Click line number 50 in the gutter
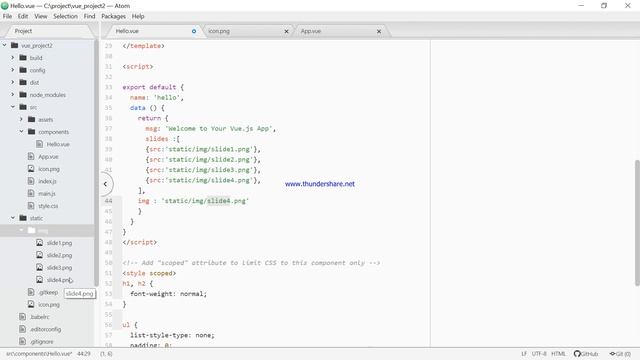The image size is (640, 360). click(108, 262)
